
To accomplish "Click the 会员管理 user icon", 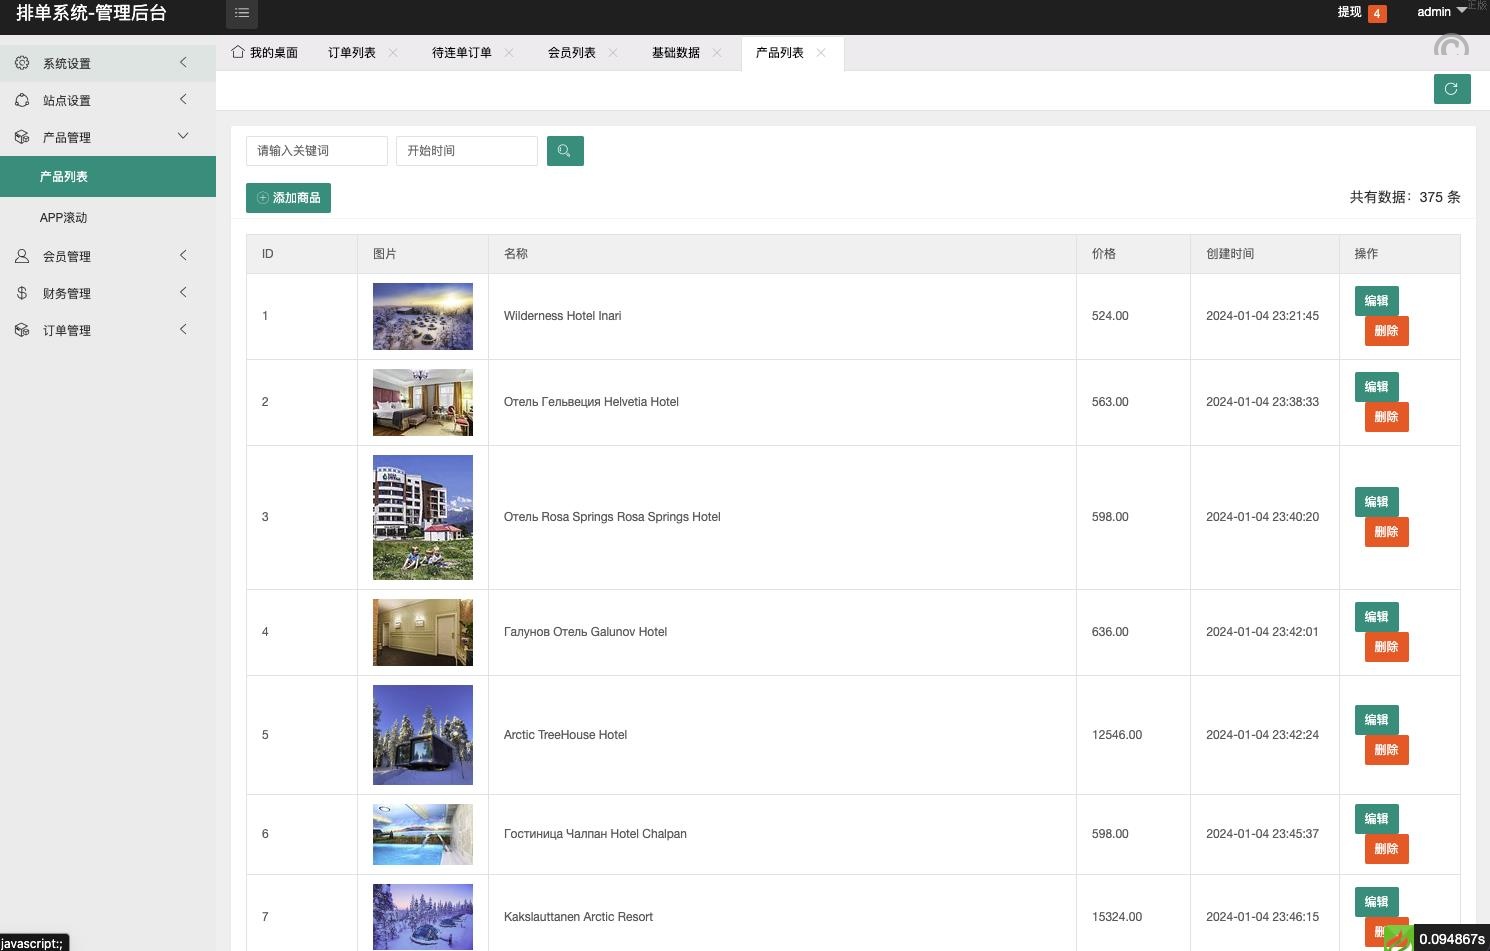I will pos(22,256).
